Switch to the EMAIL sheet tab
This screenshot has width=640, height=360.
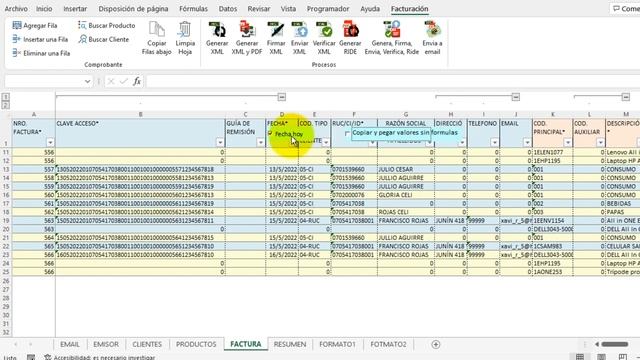(70, 344)
